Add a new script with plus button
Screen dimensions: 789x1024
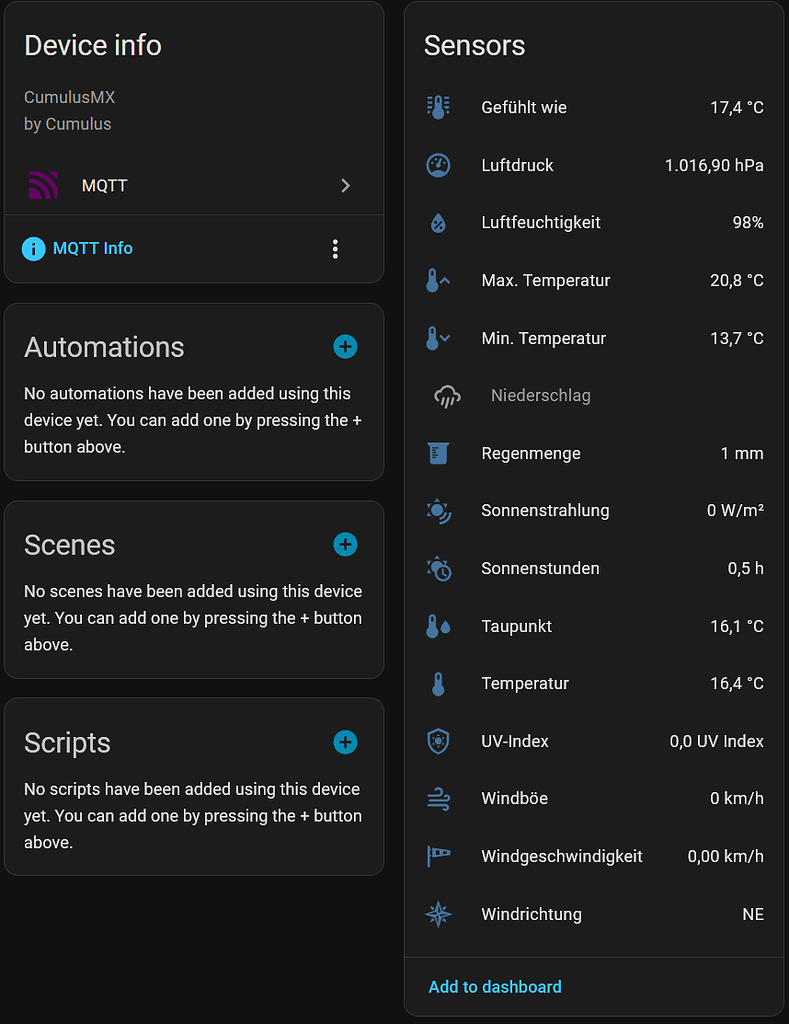346,743
